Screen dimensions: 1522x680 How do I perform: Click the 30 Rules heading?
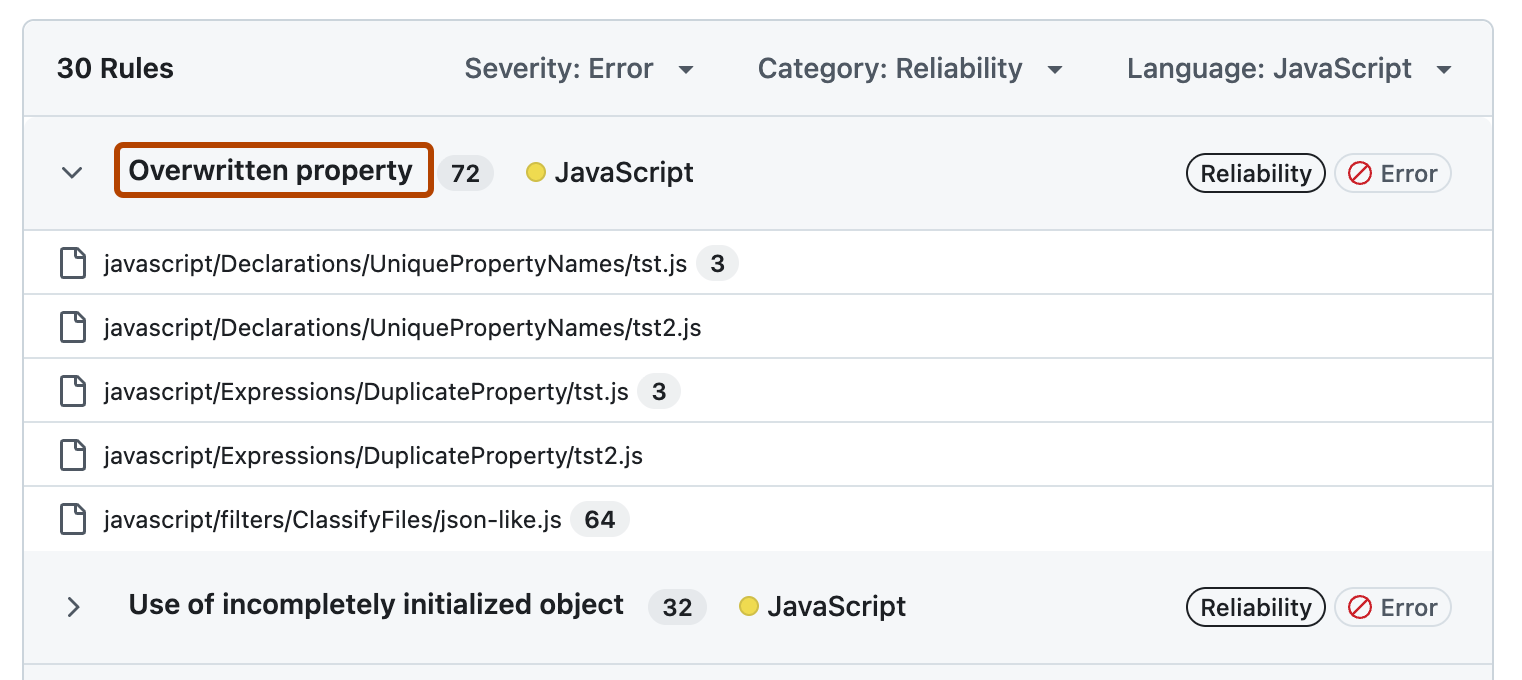[114, 68]
